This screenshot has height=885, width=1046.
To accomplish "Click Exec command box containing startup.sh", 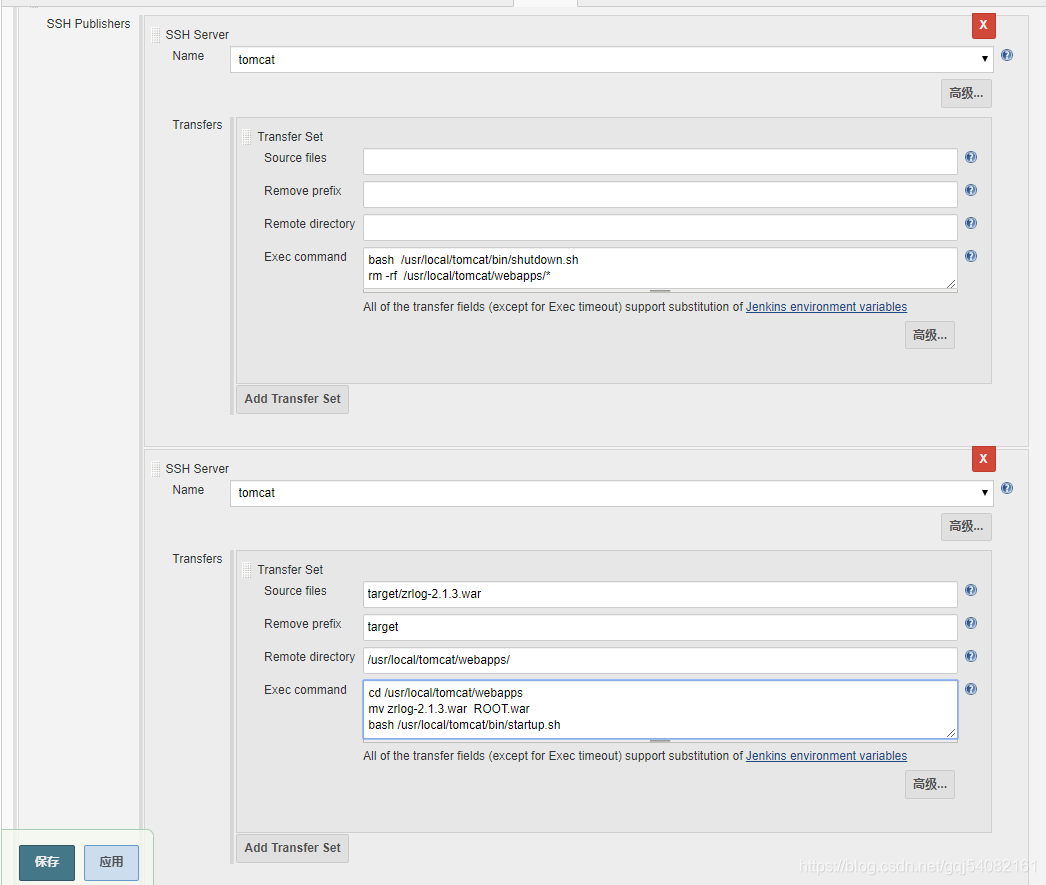I will point(660,710).
